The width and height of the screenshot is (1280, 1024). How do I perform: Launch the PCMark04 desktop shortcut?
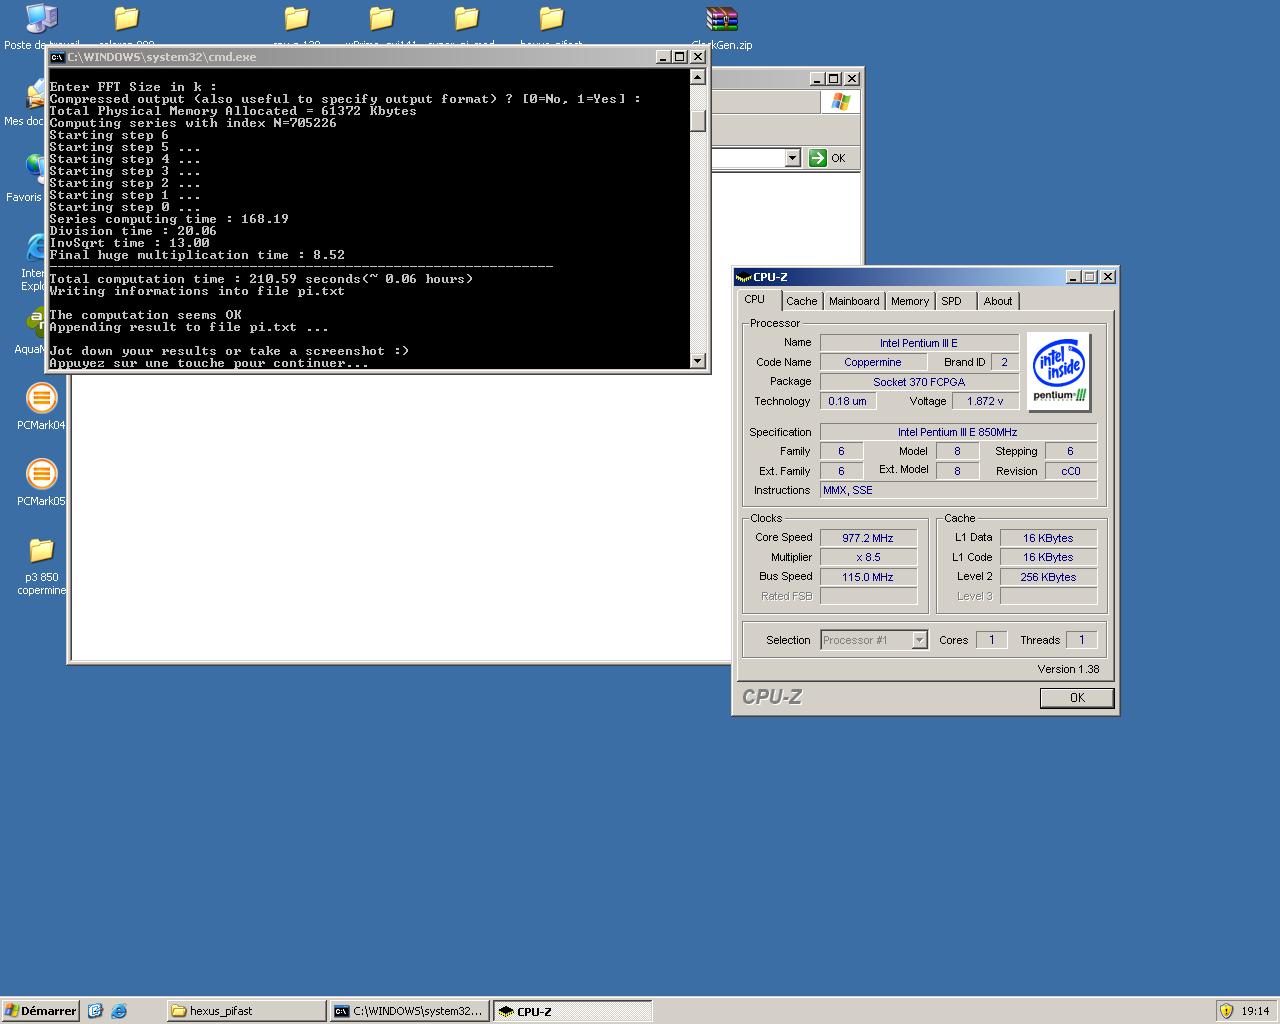41,399
